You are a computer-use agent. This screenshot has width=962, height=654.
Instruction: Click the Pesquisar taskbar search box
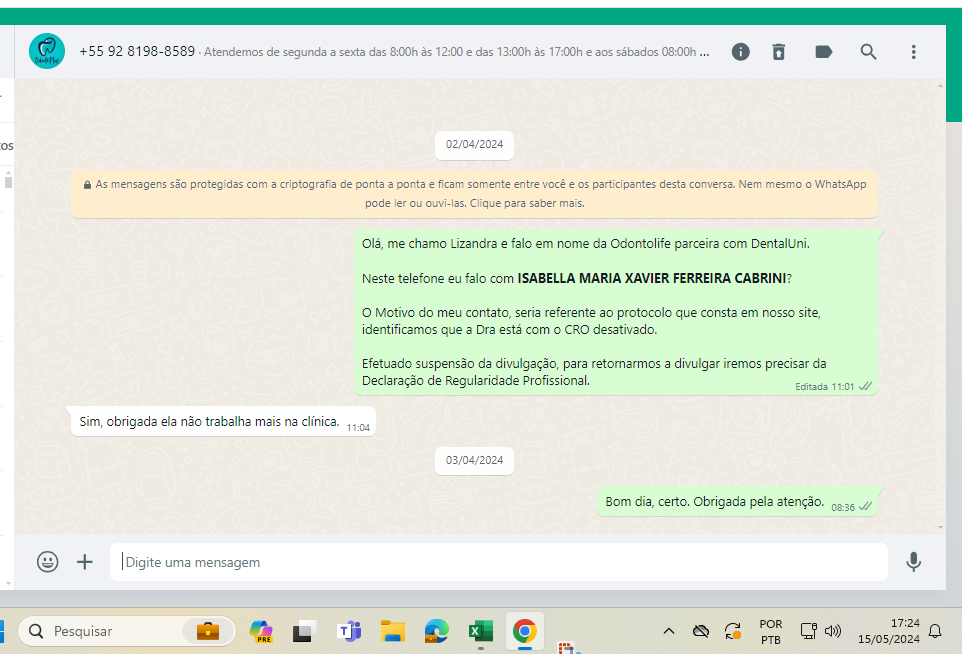point(127,631)
